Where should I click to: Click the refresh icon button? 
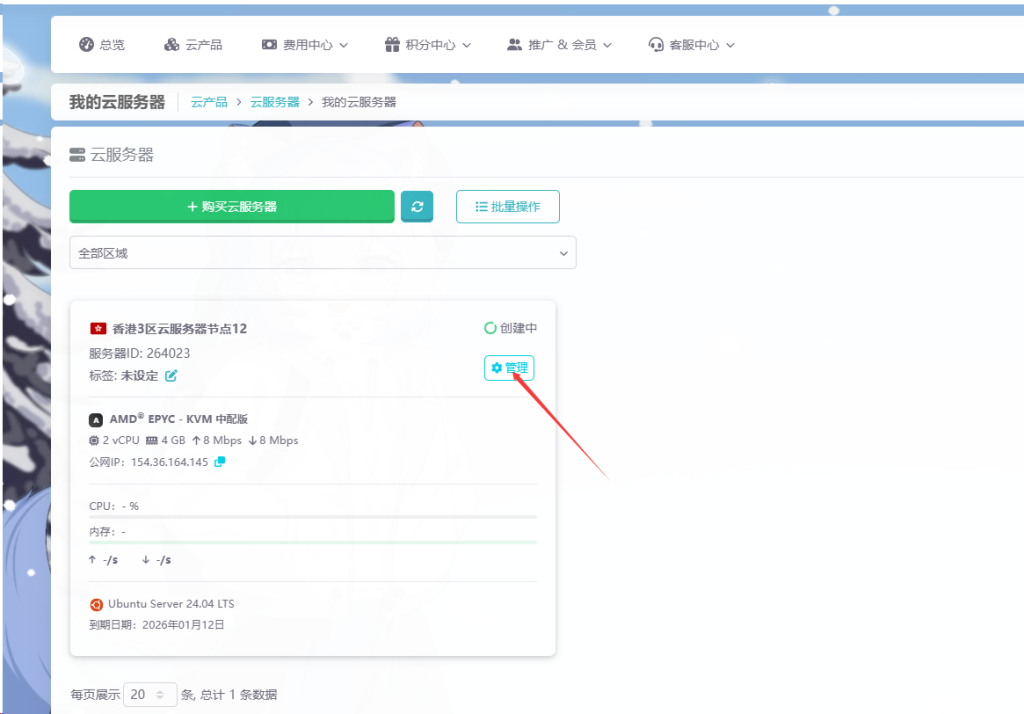[417, 207]
